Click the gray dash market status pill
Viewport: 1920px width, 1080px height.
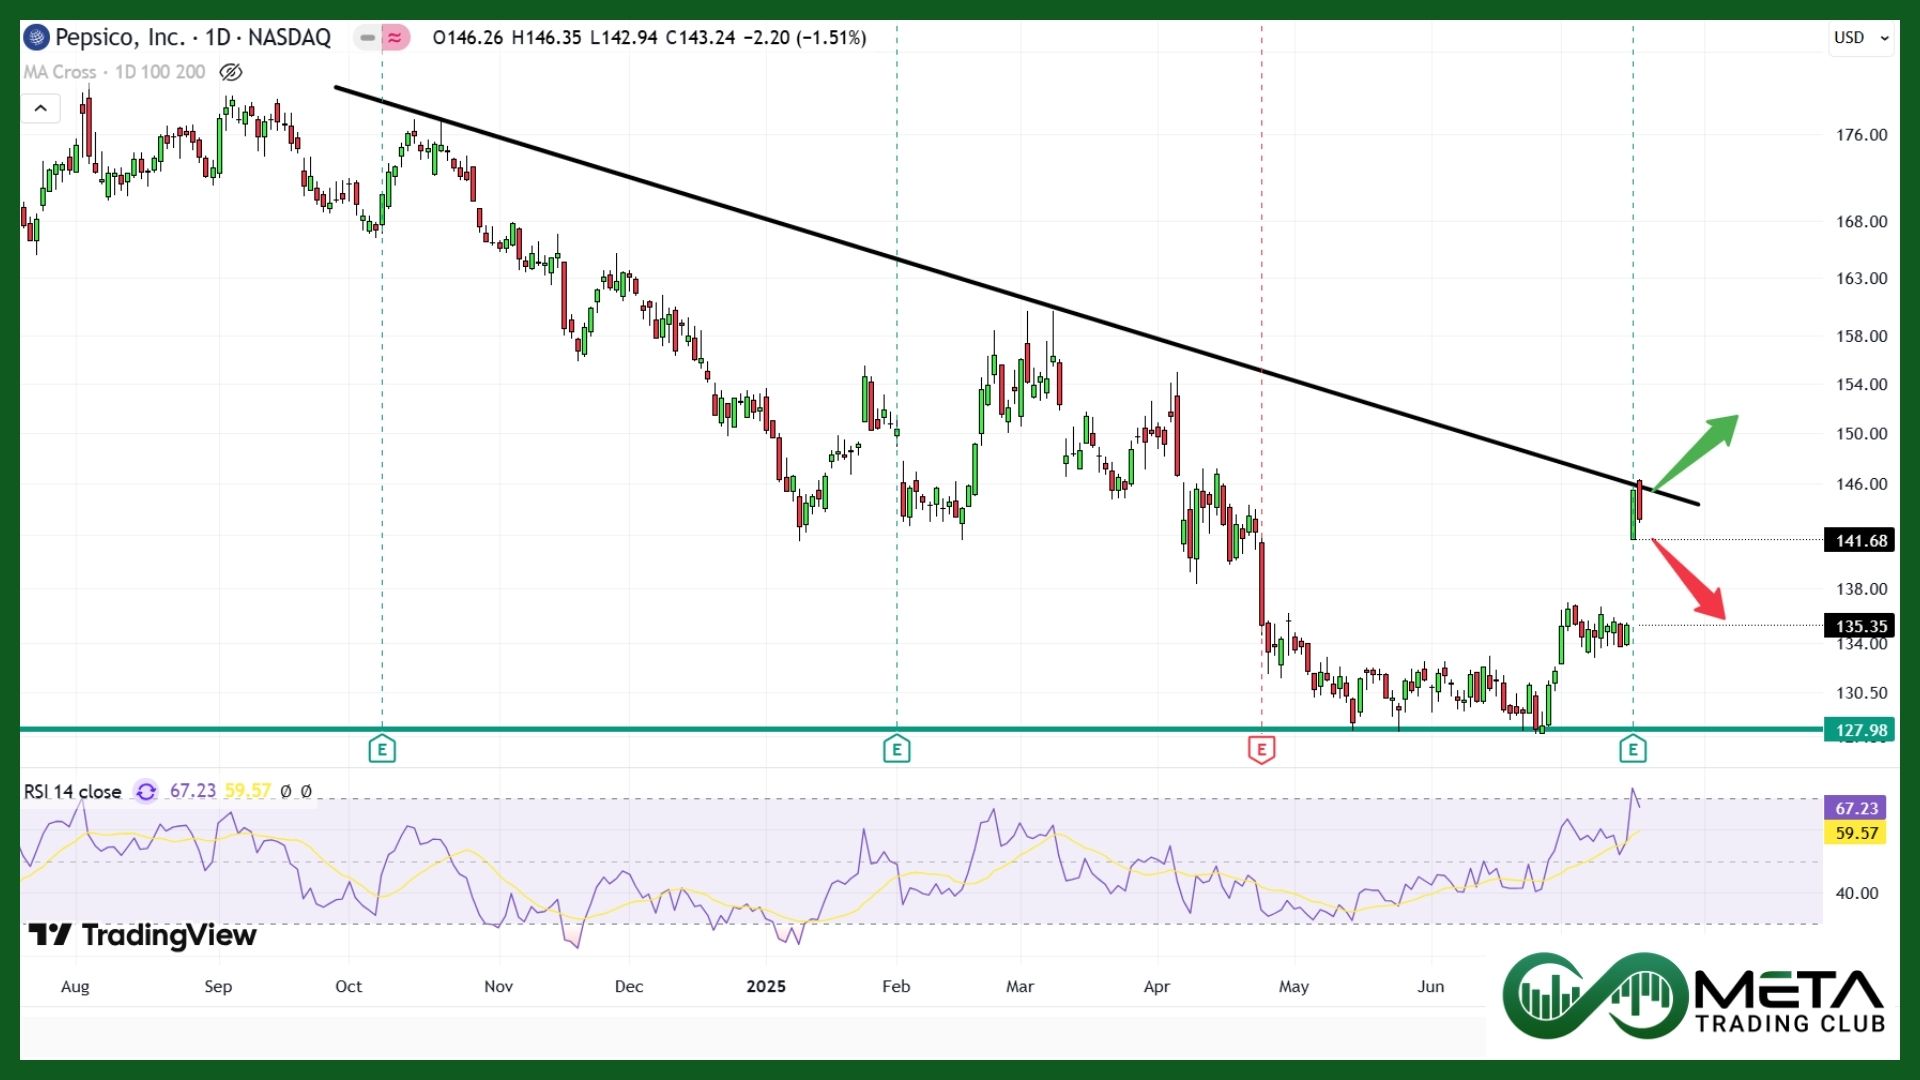[368, 38]
